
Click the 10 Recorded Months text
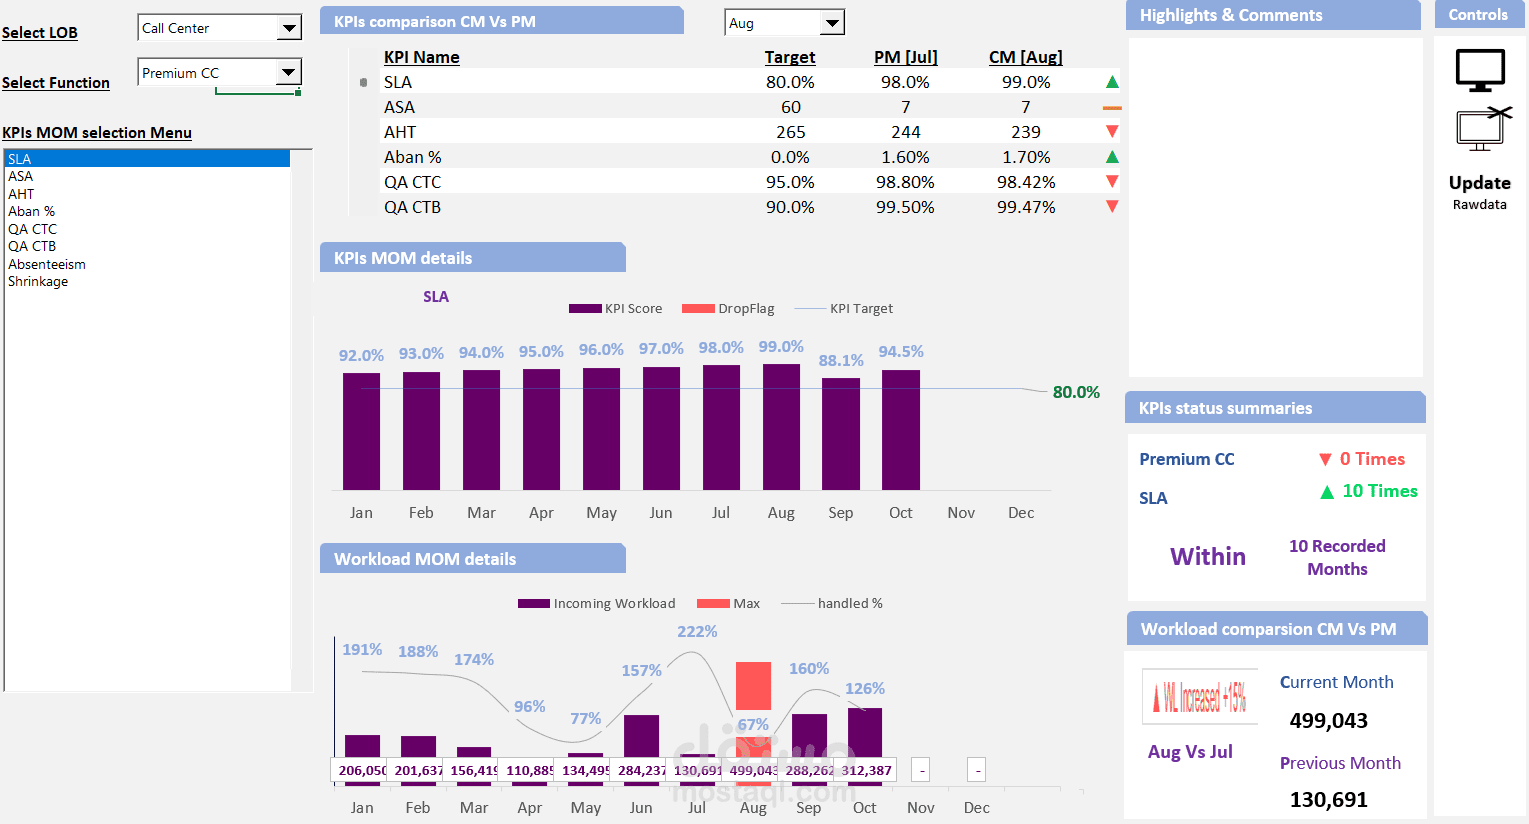pyautogui.click(x=1337, y=557)
